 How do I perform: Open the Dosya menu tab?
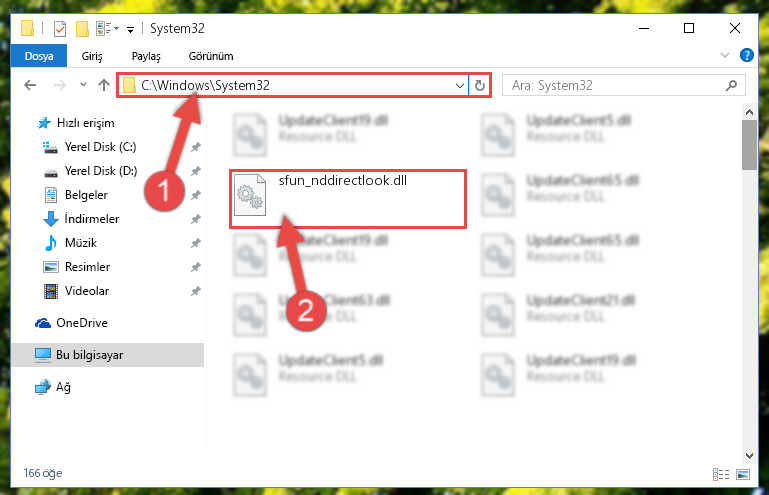(39, 56)
